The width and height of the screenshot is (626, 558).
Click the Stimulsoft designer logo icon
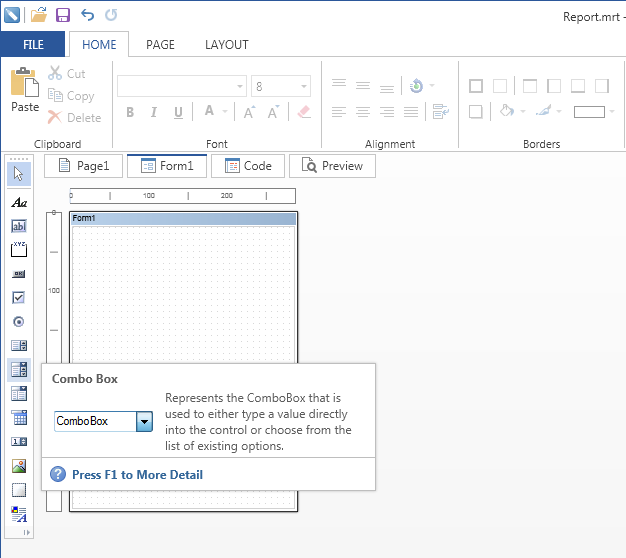tap(12, 15)
